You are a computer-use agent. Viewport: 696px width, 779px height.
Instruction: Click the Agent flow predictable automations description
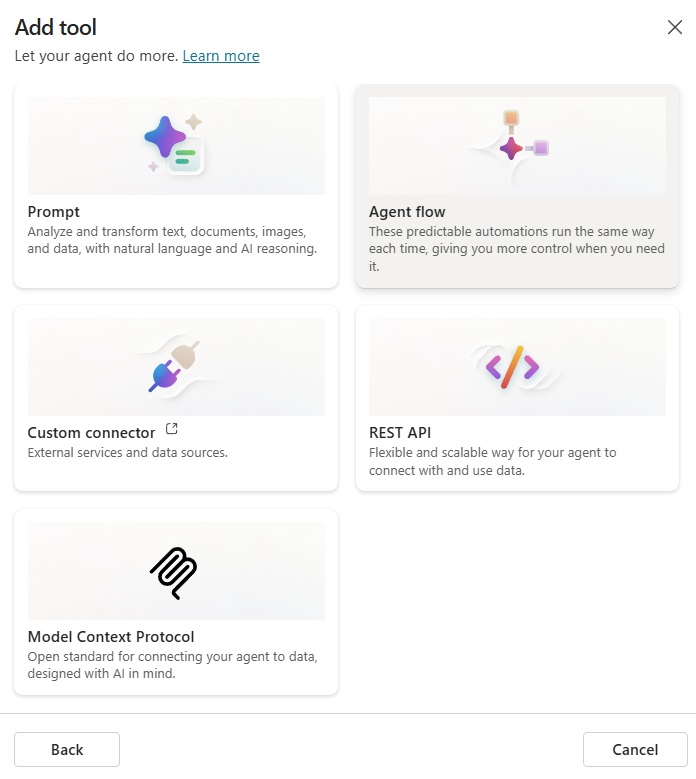pyautogui.click(x=517, y=249)
